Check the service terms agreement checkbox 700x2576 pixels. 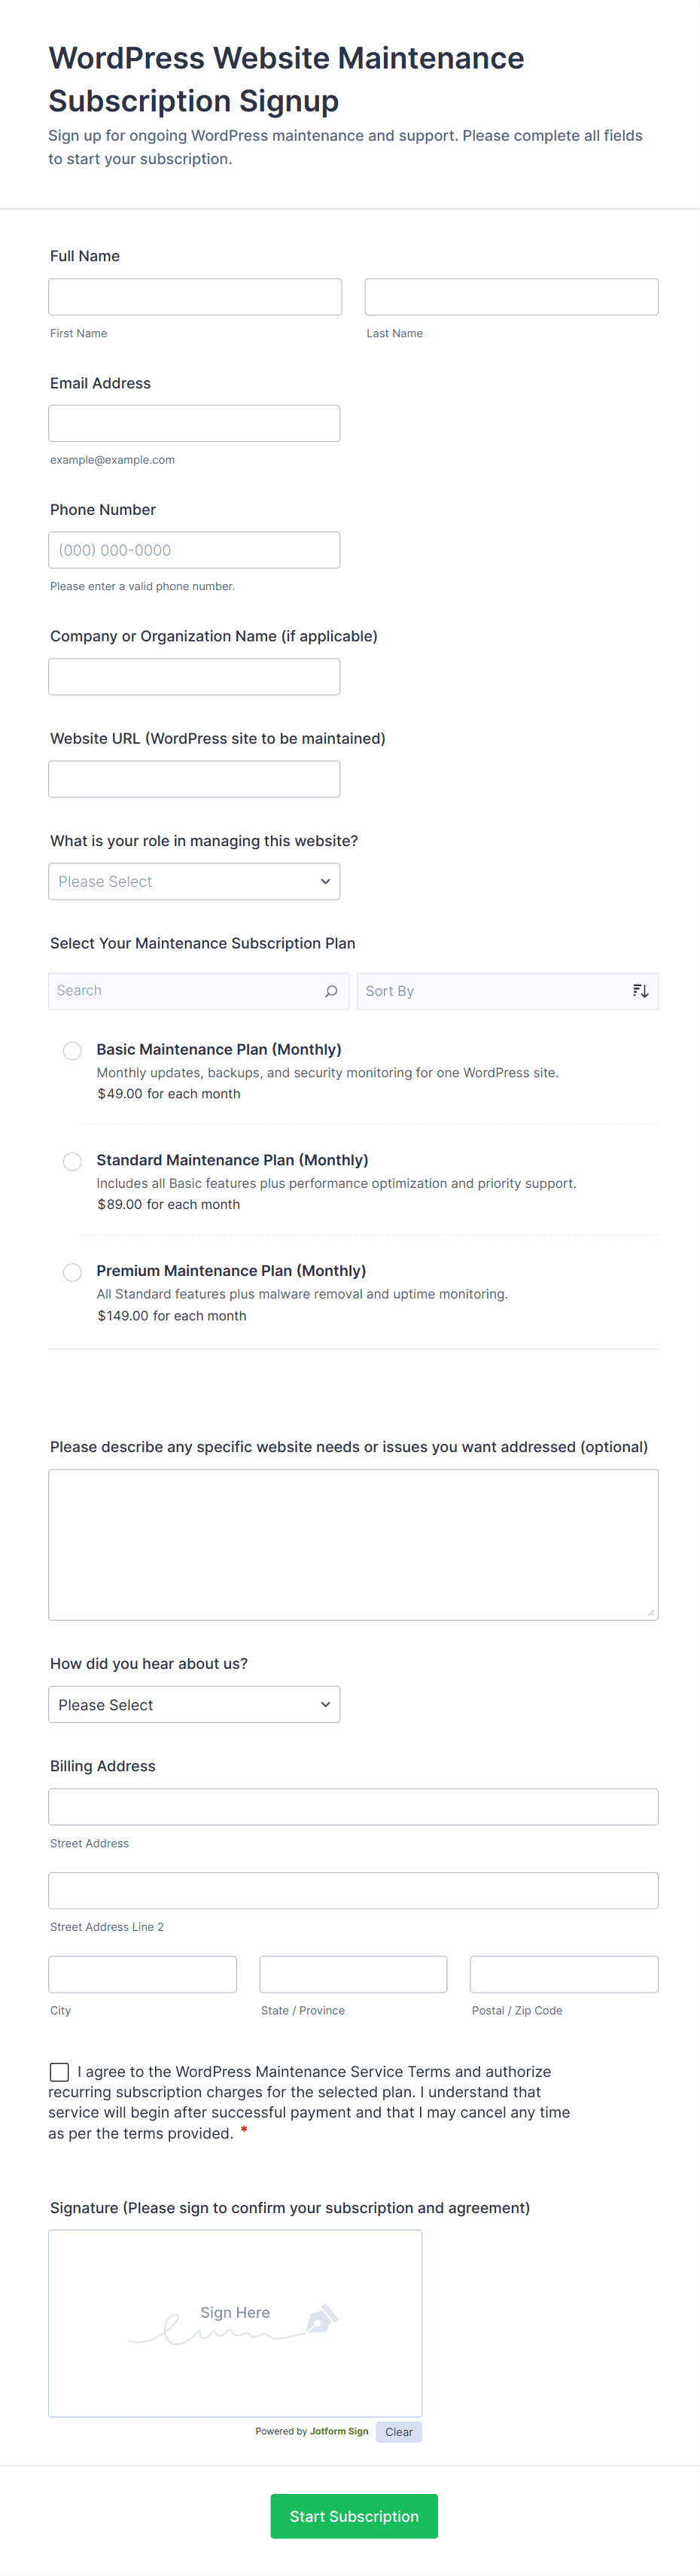coord(60,2072)
